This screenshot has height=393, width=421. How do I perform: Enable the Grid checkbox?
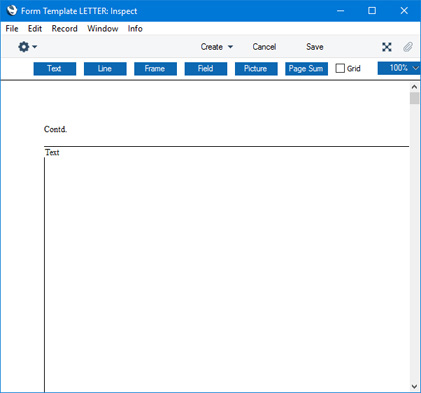tap(340, 68)
